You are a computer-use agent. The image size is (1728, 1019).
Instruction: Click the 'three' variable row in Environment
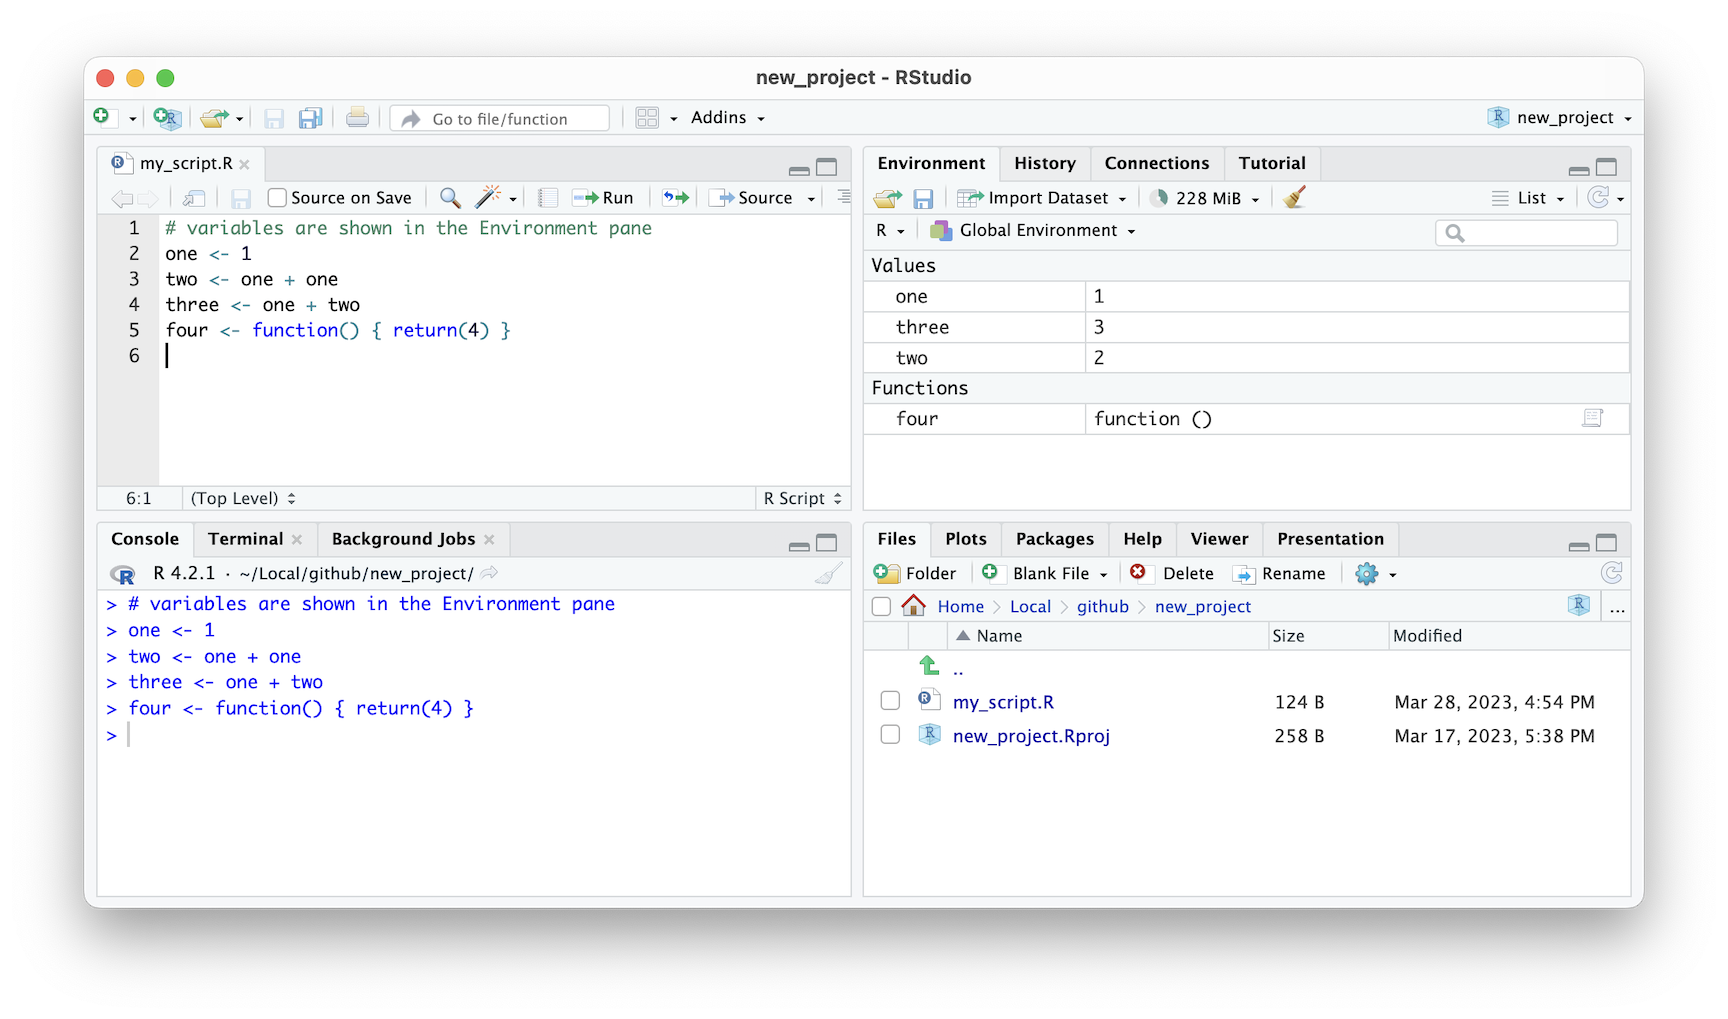(1246, 327)
